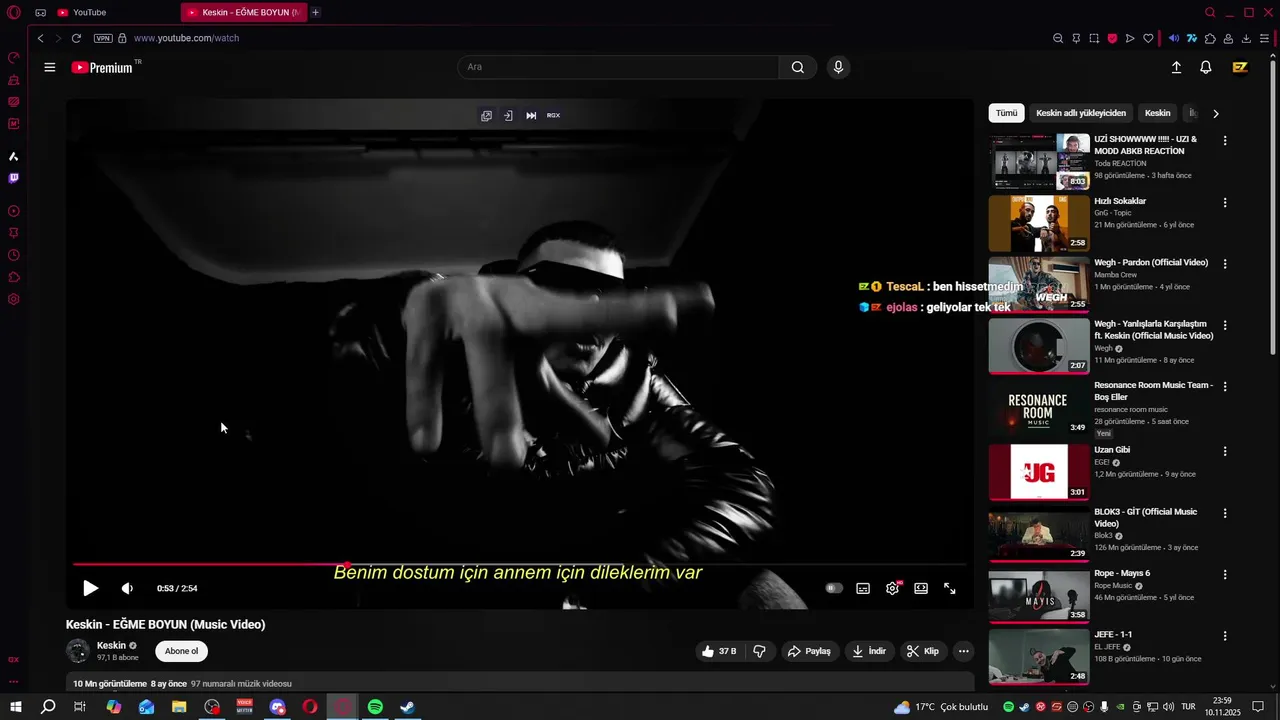Open sidebar settings gear icon
The image size is (1280, 720).
coord(14,299)
